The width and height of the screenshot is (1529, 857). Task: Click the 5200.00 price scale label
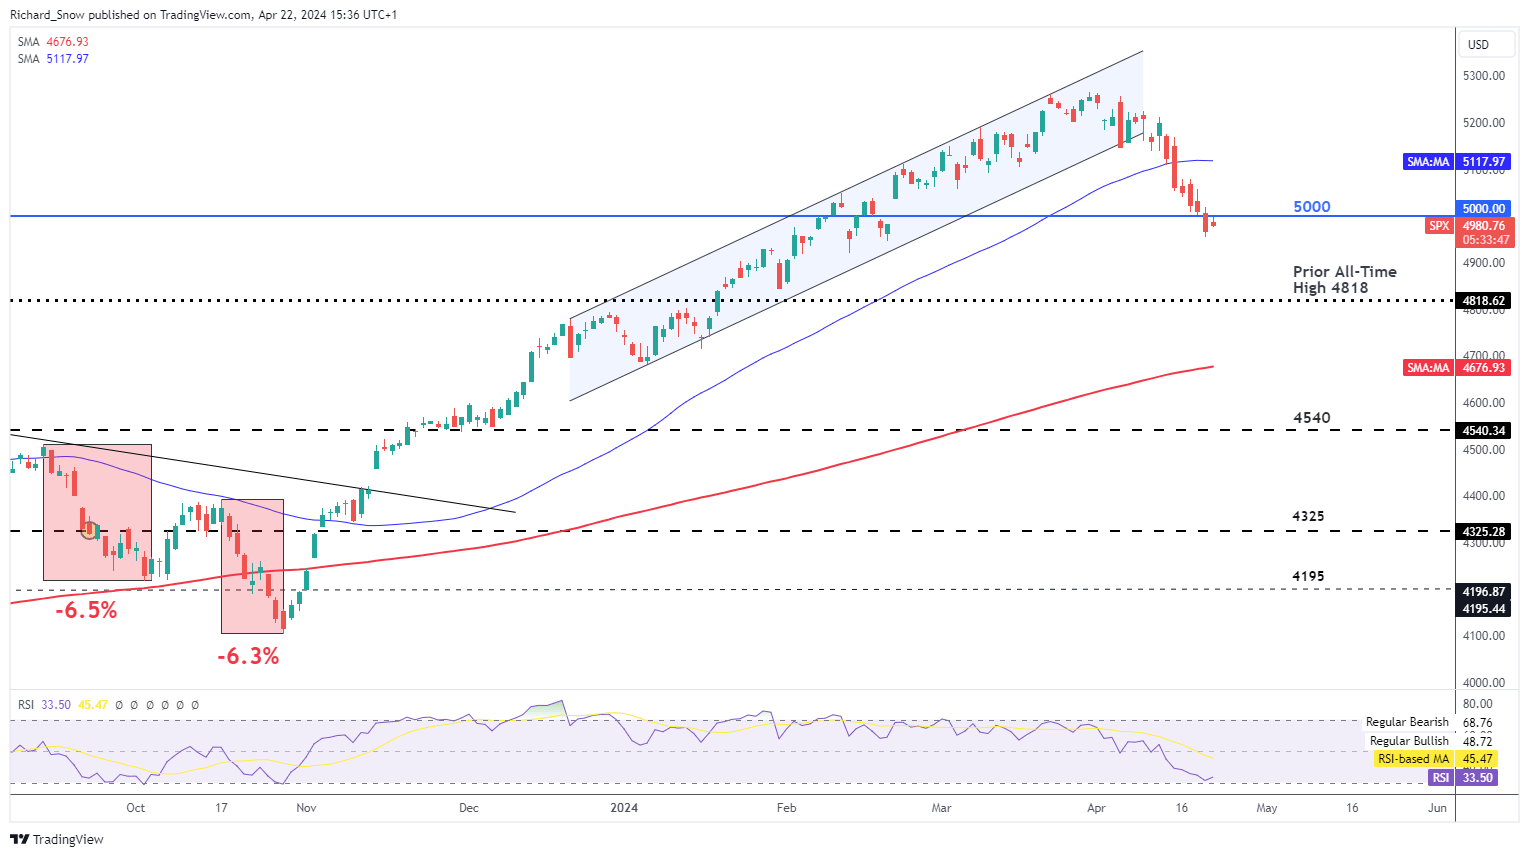[1484, 123]
